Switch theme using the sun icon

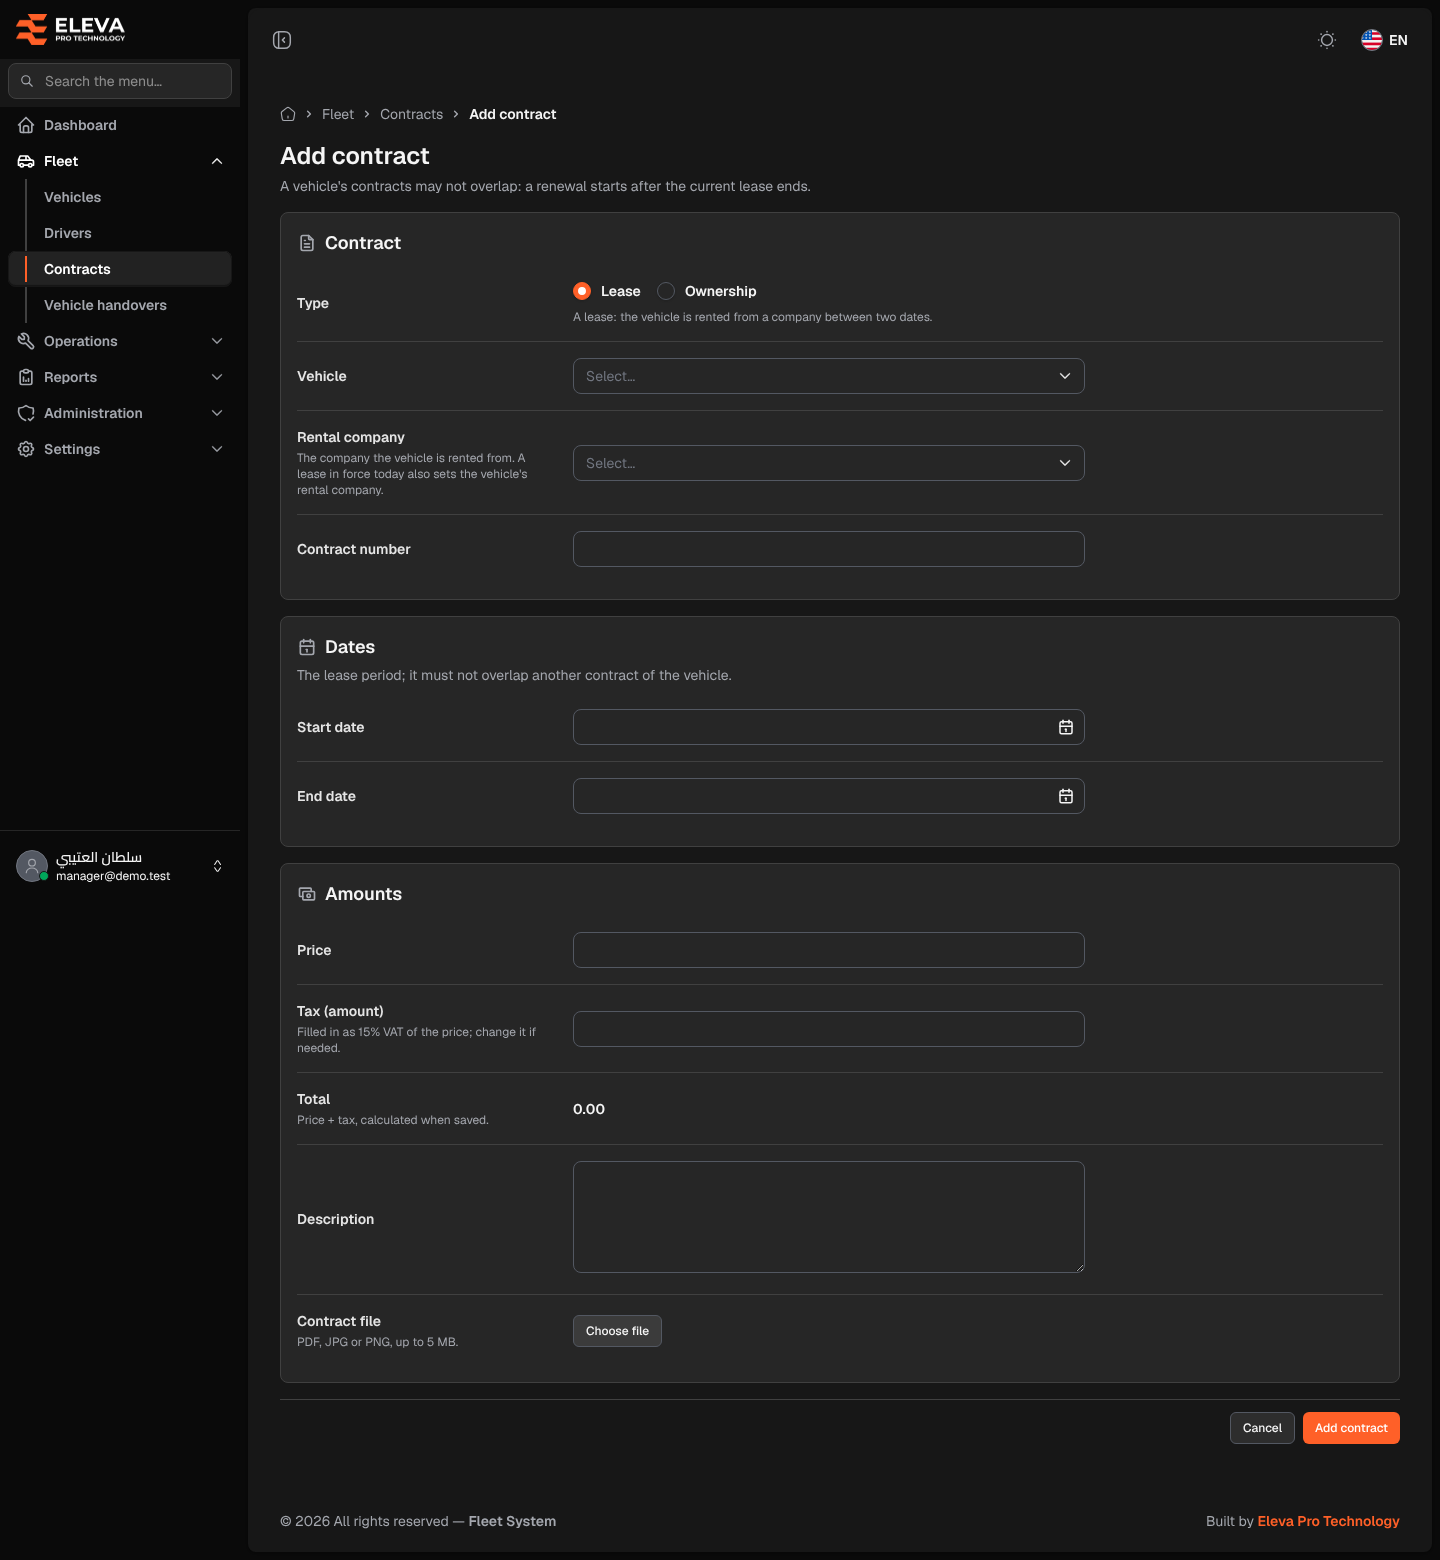click(1327, 40)
